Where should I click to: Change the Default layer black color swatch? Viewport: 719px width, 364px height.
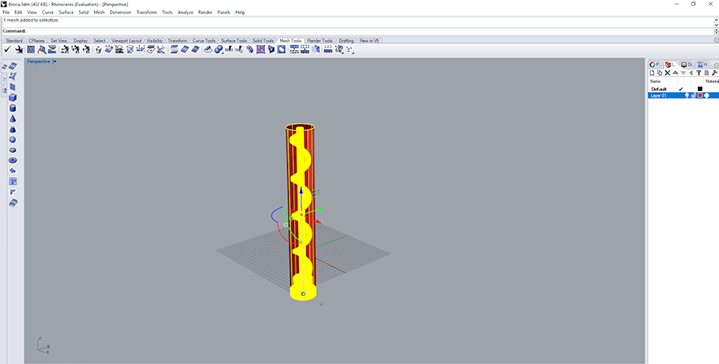(700, 89)
